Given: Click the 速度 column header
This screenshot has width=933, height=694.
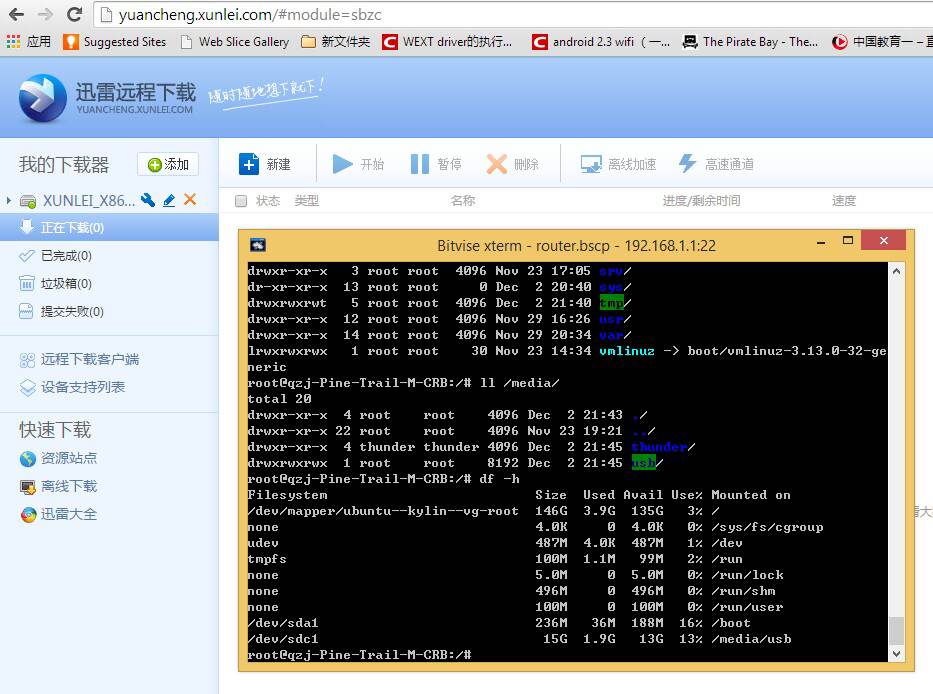Looking at the screenshot, I should tap(844, 201).
